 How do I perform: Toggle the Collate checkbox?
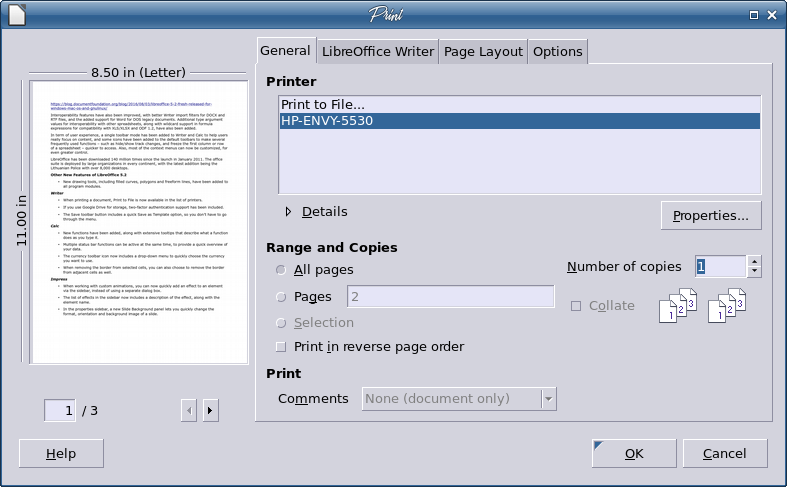(576, 306)
